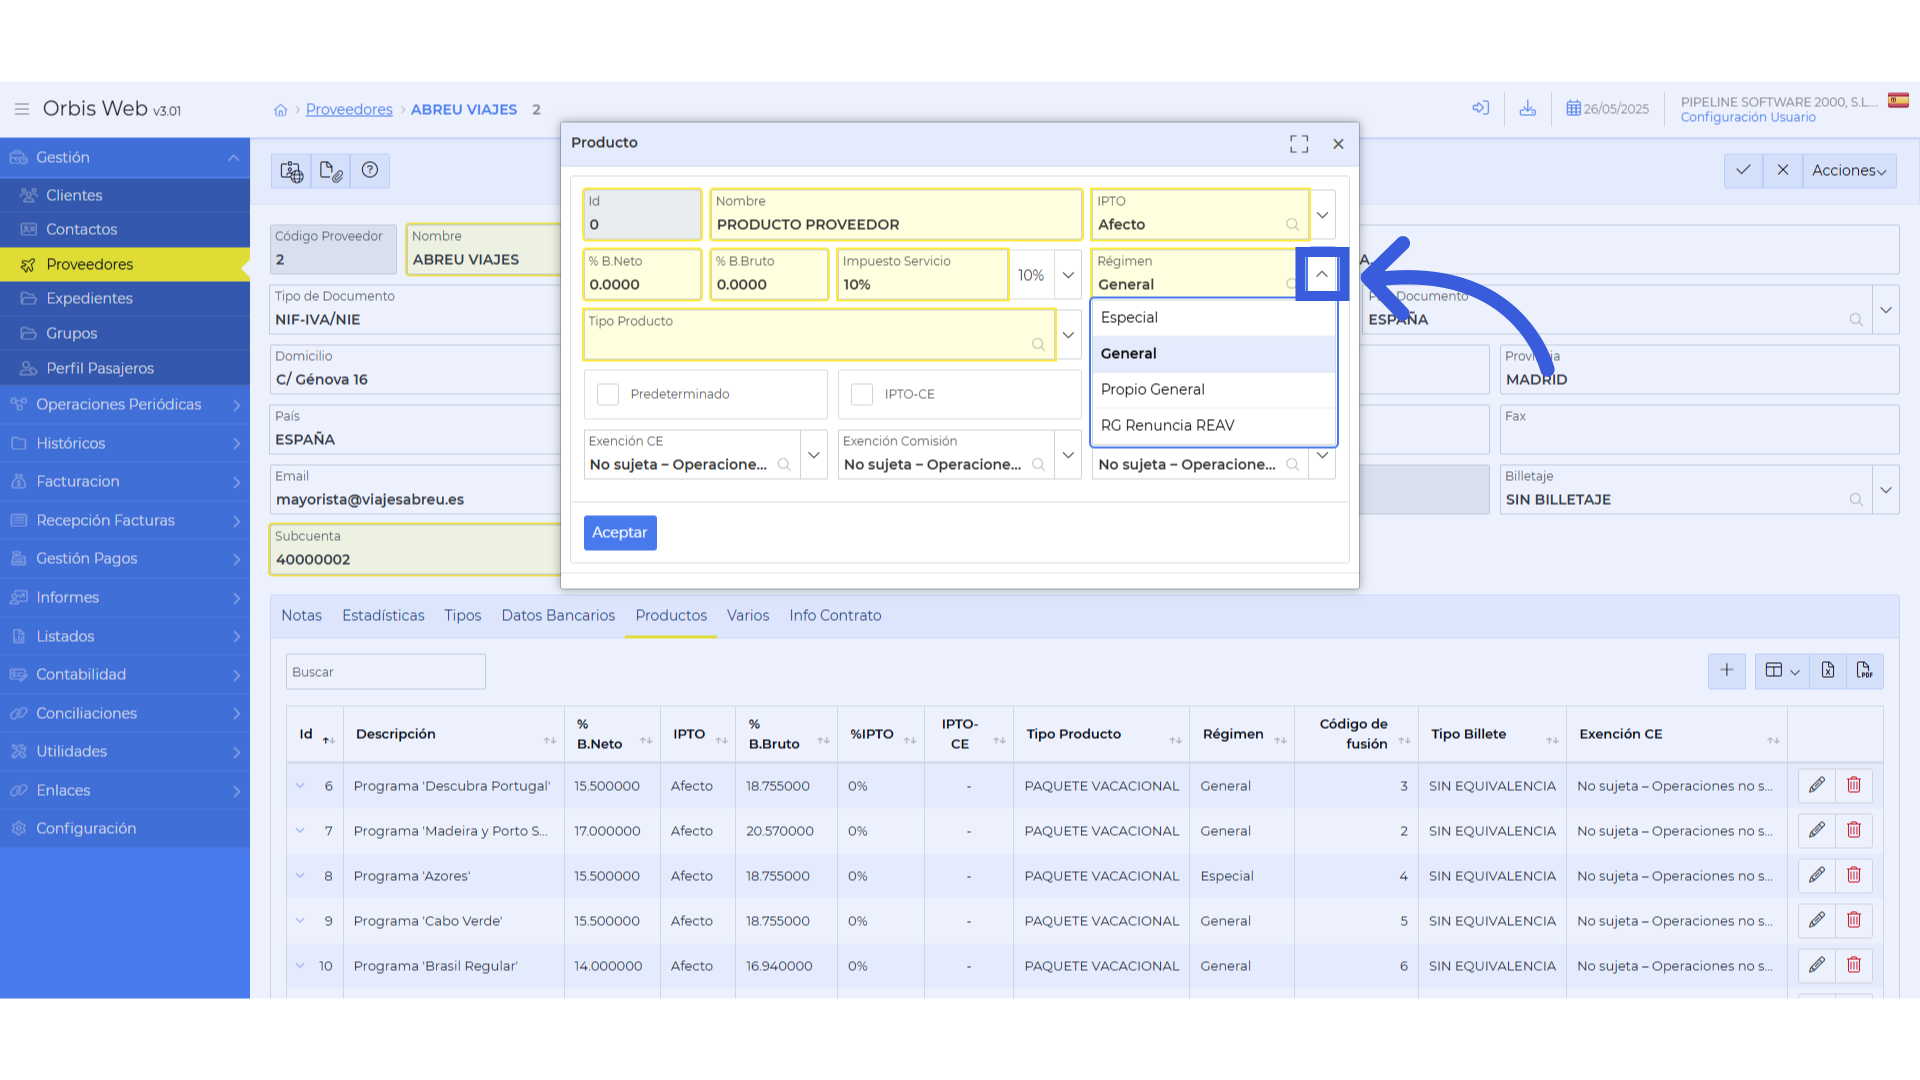Open the calendar date 26/05/2025
Image resolution: width=1920 pixels, height=1080 pixels.
pos(1607,109)
